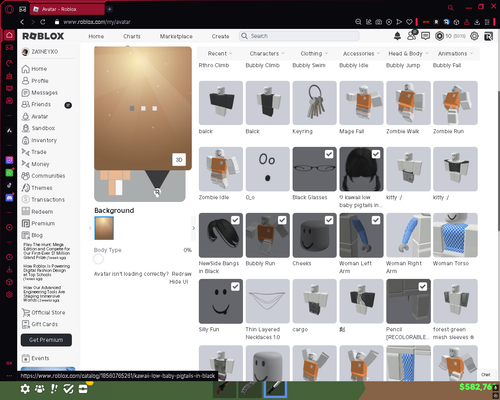The height and width of the screenshot is (400, 500).
Task: Focus the Roblox search field
Action: (299, 36)
